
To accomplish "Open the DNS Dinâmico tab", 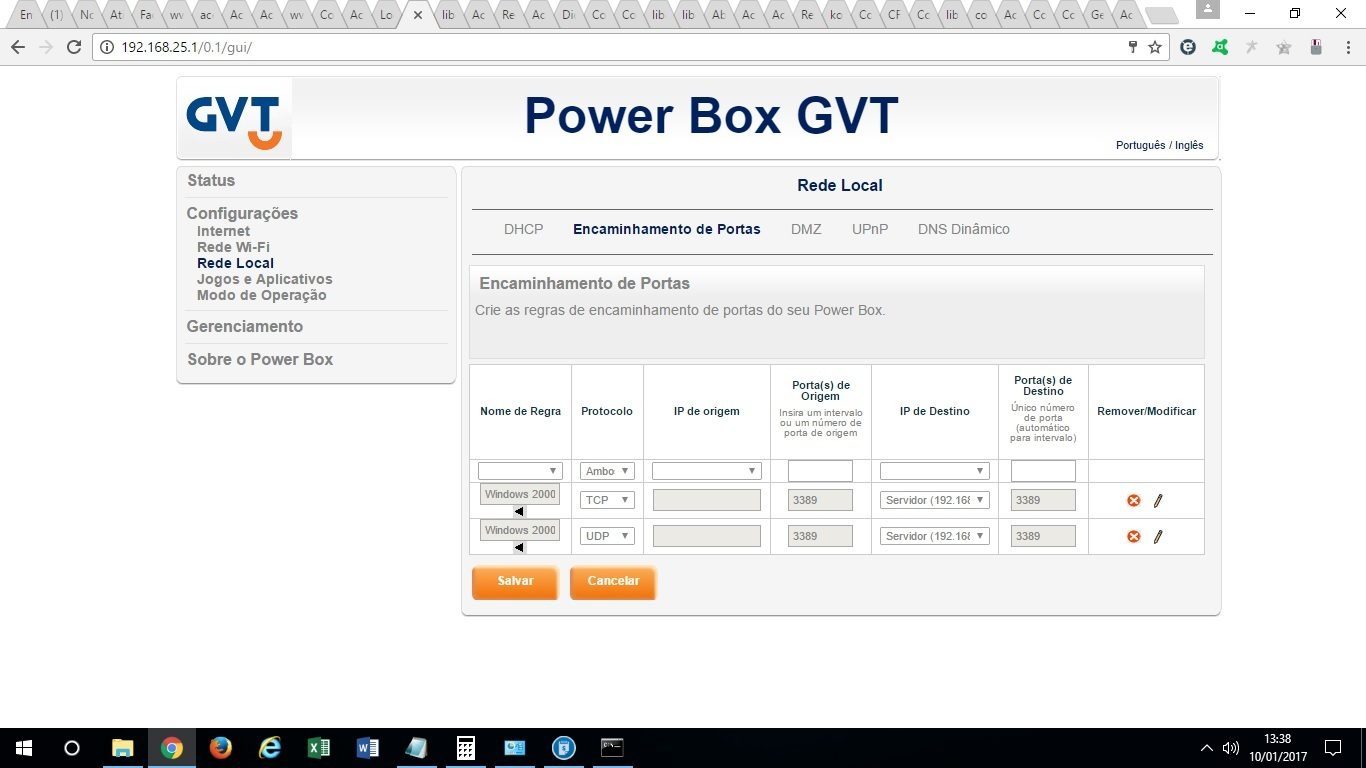I will pos(964,229).
